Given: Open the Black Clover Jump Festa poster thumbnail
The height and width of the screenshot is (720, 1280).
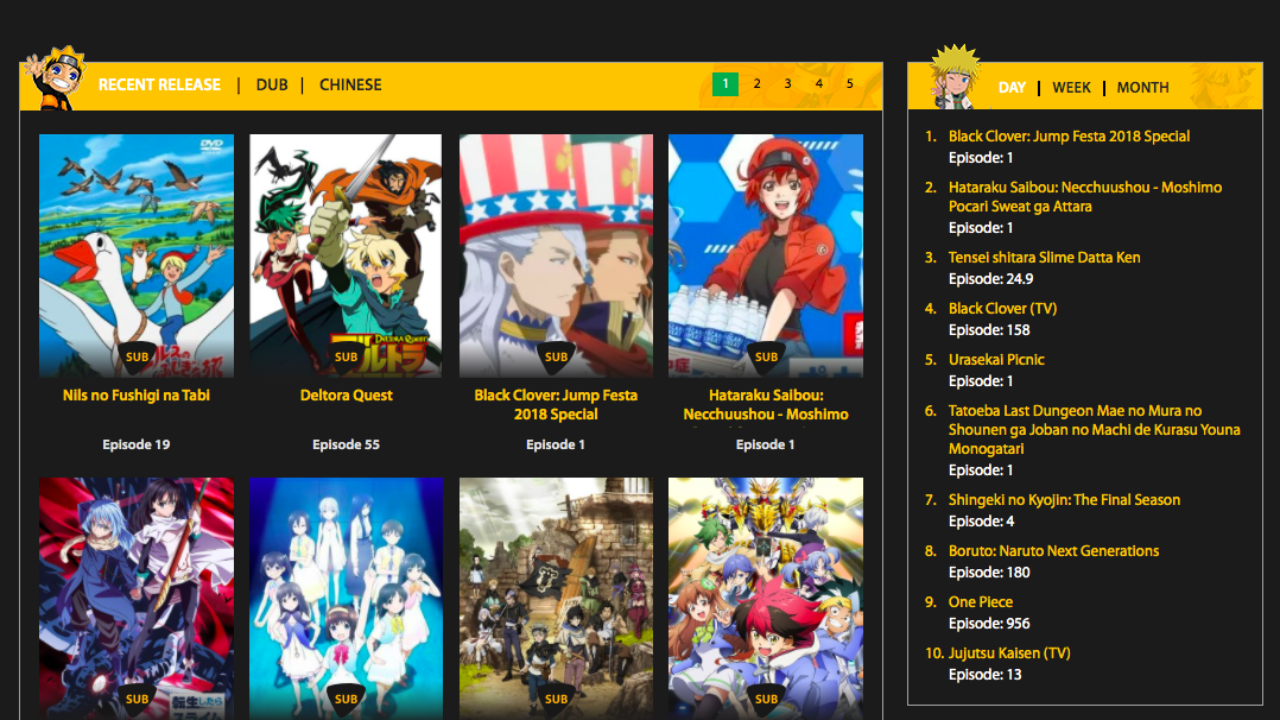Looking at the screenshot, I should [556, 256].
